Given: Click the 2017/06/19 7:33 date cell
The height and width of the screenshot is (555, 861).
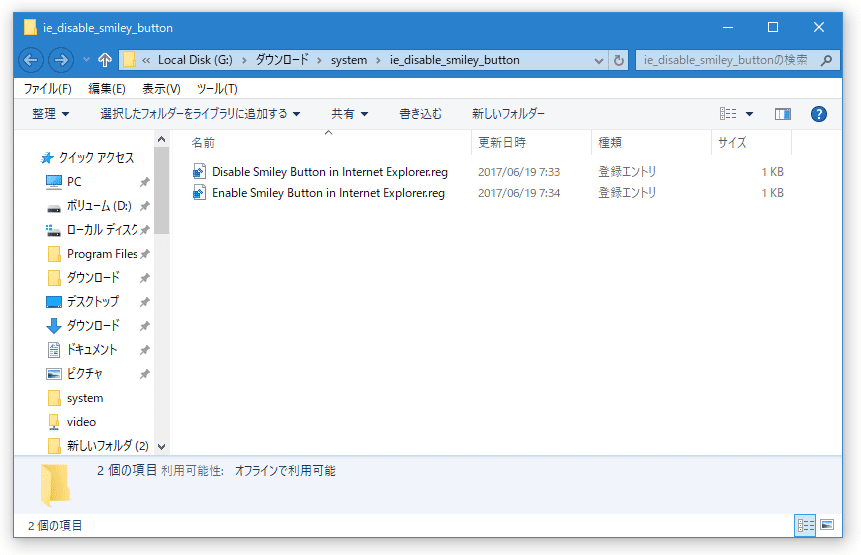Looking at the screenshot, I should tap(519, 172).
